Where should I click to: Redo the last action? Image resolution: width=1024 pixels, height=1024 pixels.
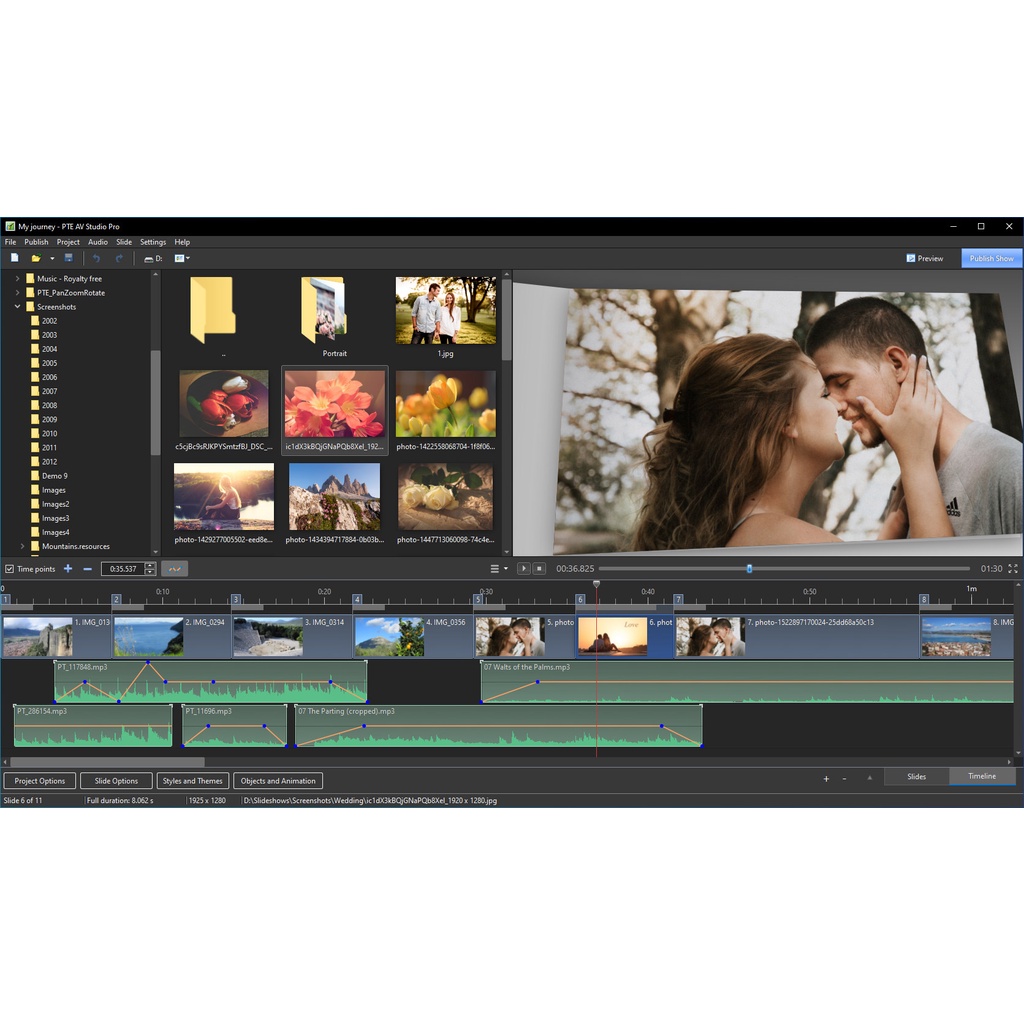pyautogui.click(x=119, y=258)
